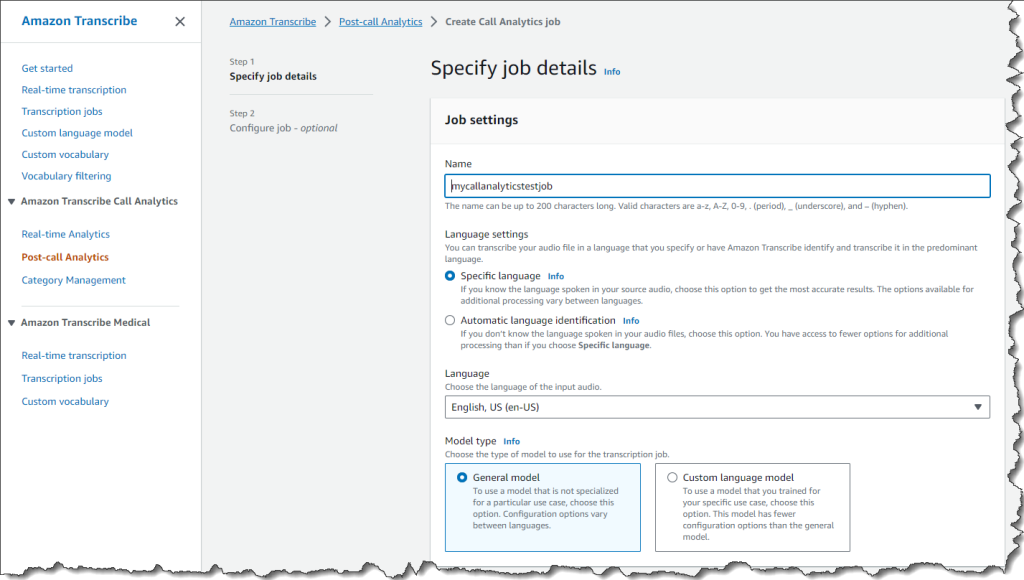Open Real-time Analytics page
1024x580 pixels.
(x=65, y=234)
